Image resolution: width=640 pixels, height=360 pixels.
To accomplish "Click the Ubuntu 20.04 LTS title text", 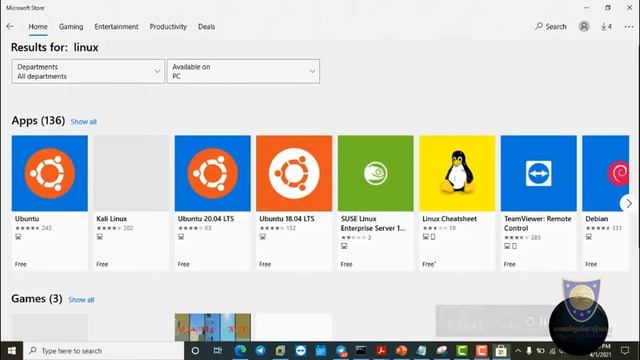I will point(206,219).
